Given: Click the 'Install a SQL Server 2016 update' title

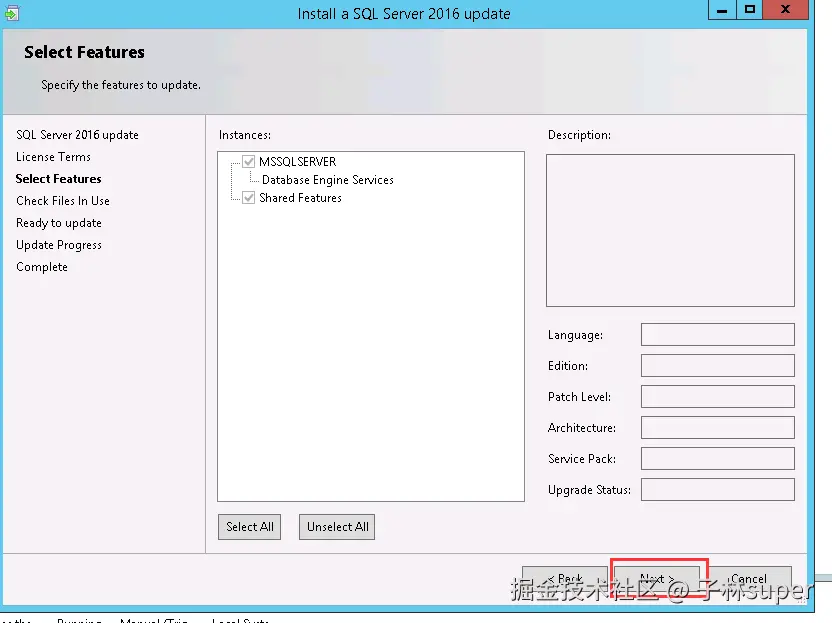Looking at the screenshot, I should coord(404,14).
